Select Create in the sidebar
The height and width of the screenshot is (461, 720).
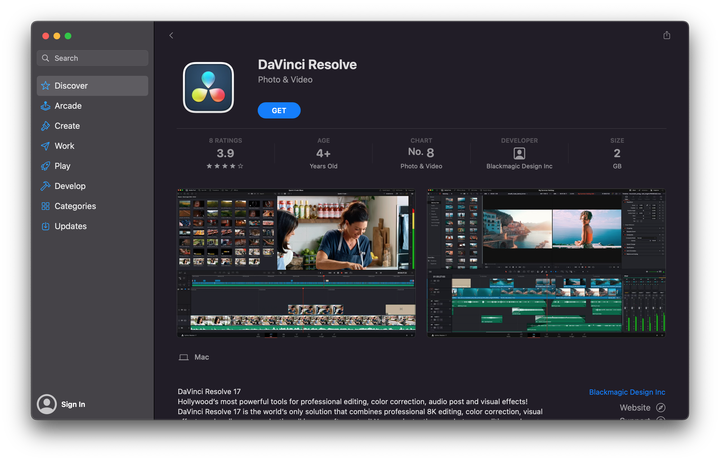point(92,126)
